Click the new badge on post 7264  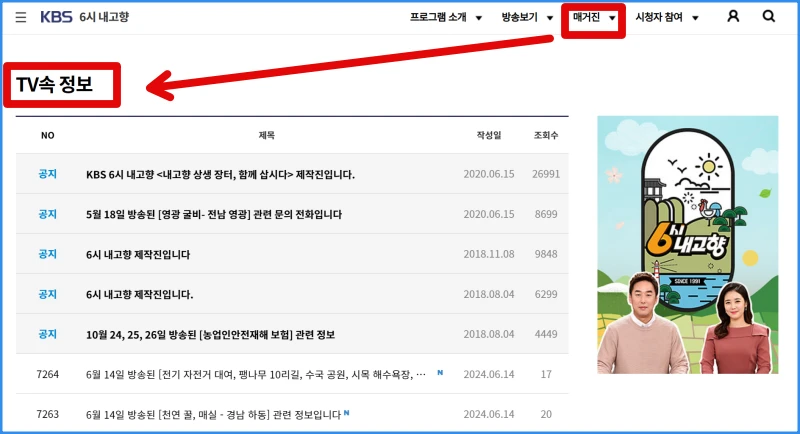(x=440, y=373)
